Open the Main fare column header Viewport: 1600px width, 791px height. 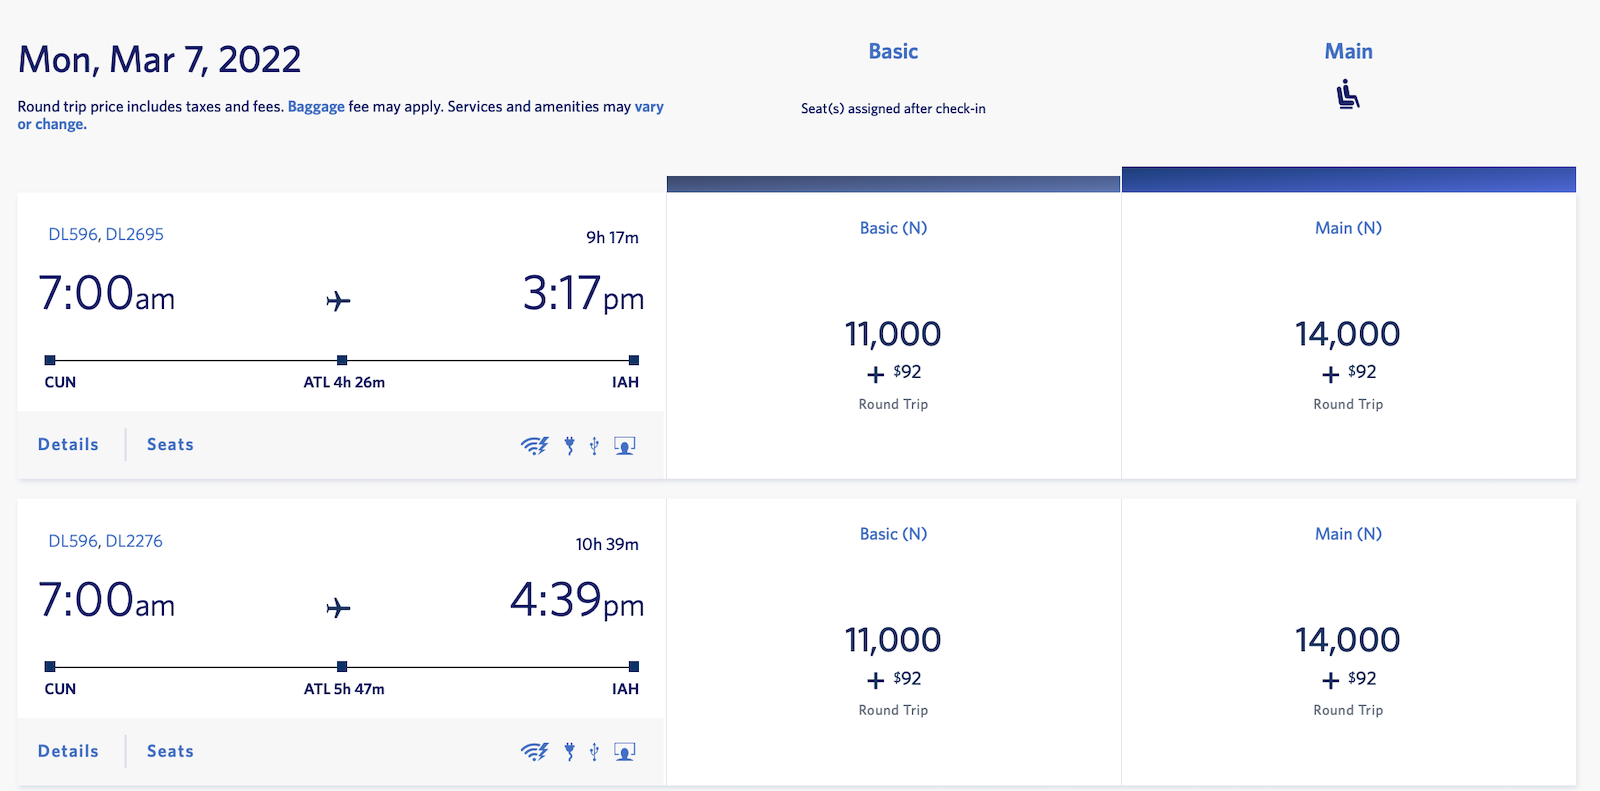tap(1348, 52)
